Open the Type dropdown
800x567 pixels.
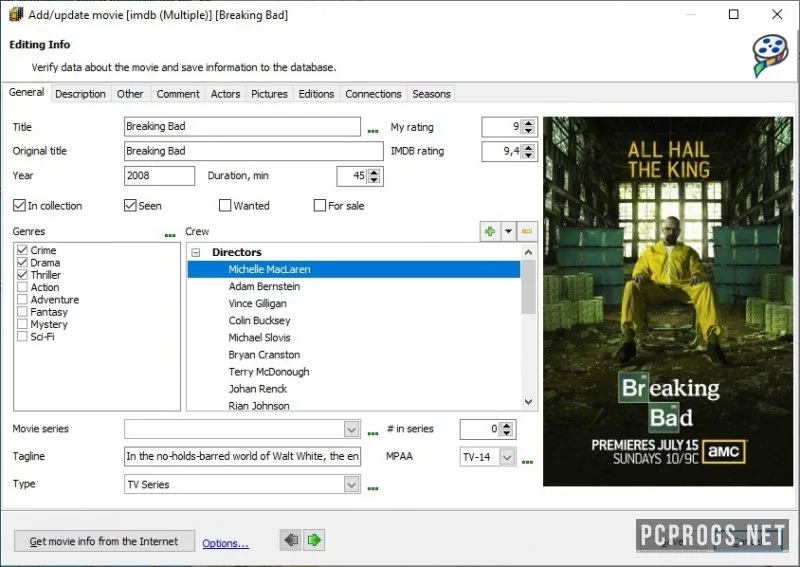(352, 484)
